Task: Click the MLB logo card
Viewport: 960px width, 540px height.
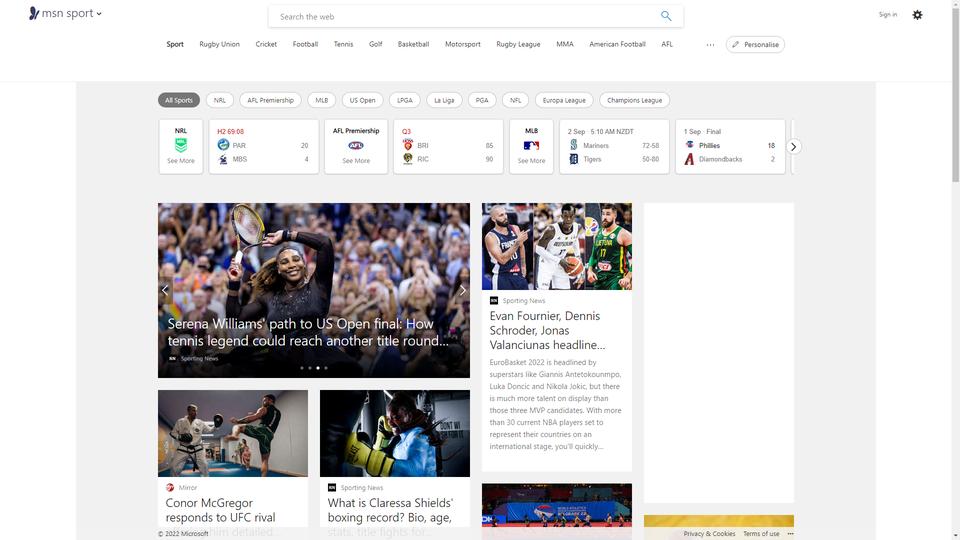Action: tap(531, 146)
